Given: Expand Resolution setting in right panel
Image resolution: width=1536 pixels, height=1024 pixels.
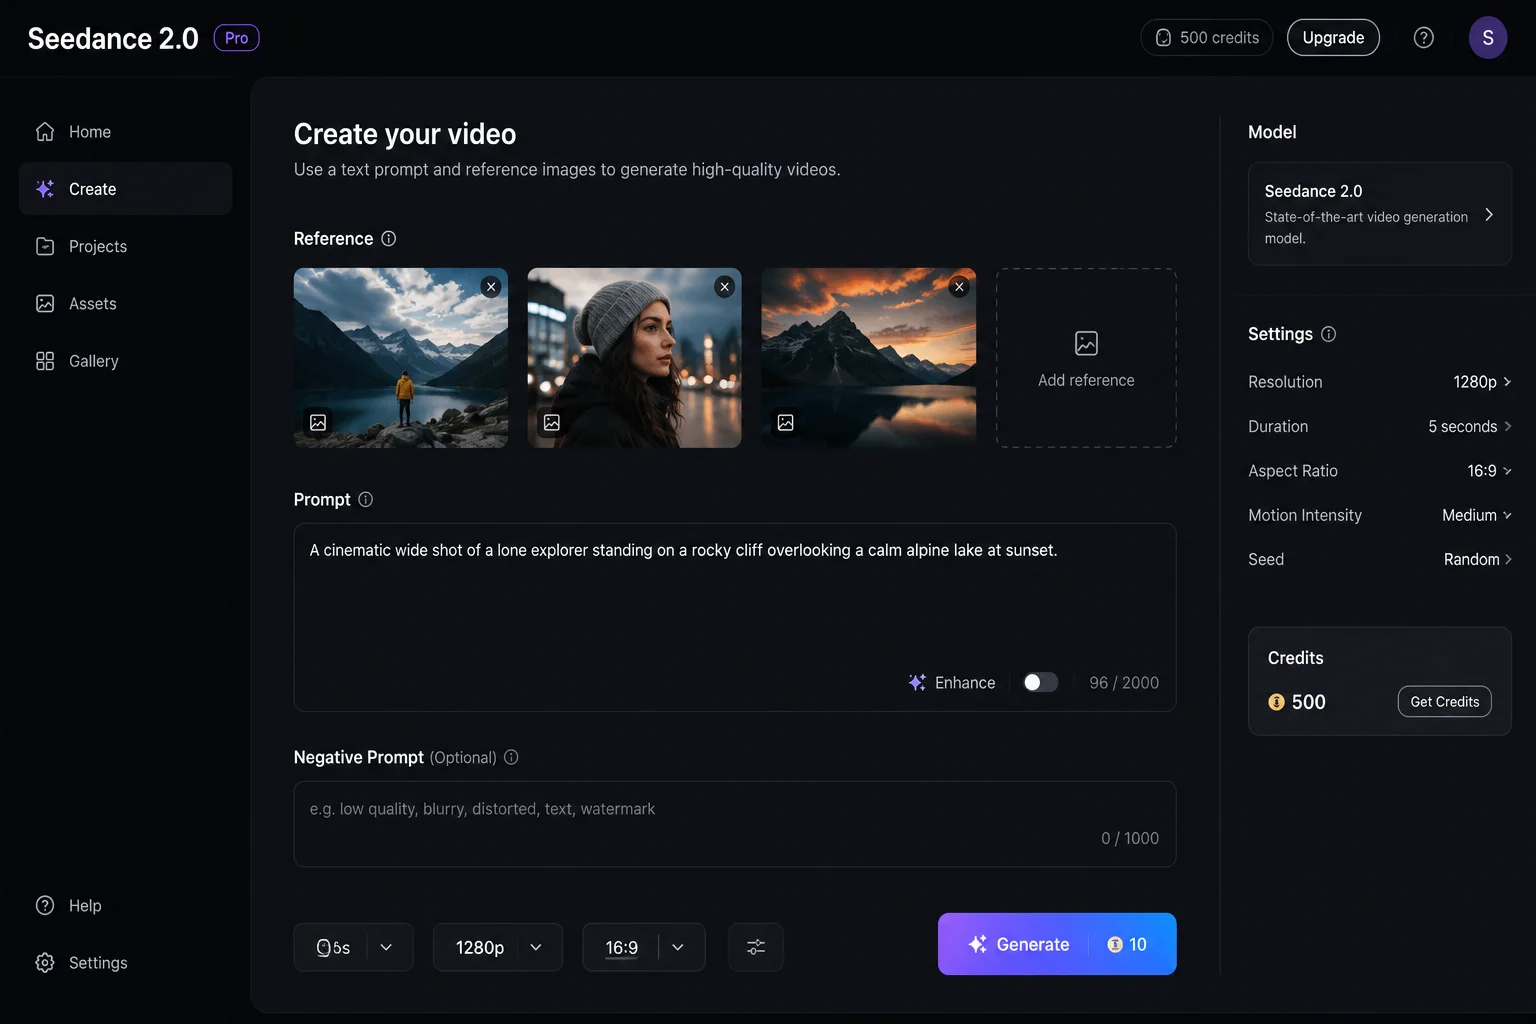Looking at the screenshot, I should 1380,382.
